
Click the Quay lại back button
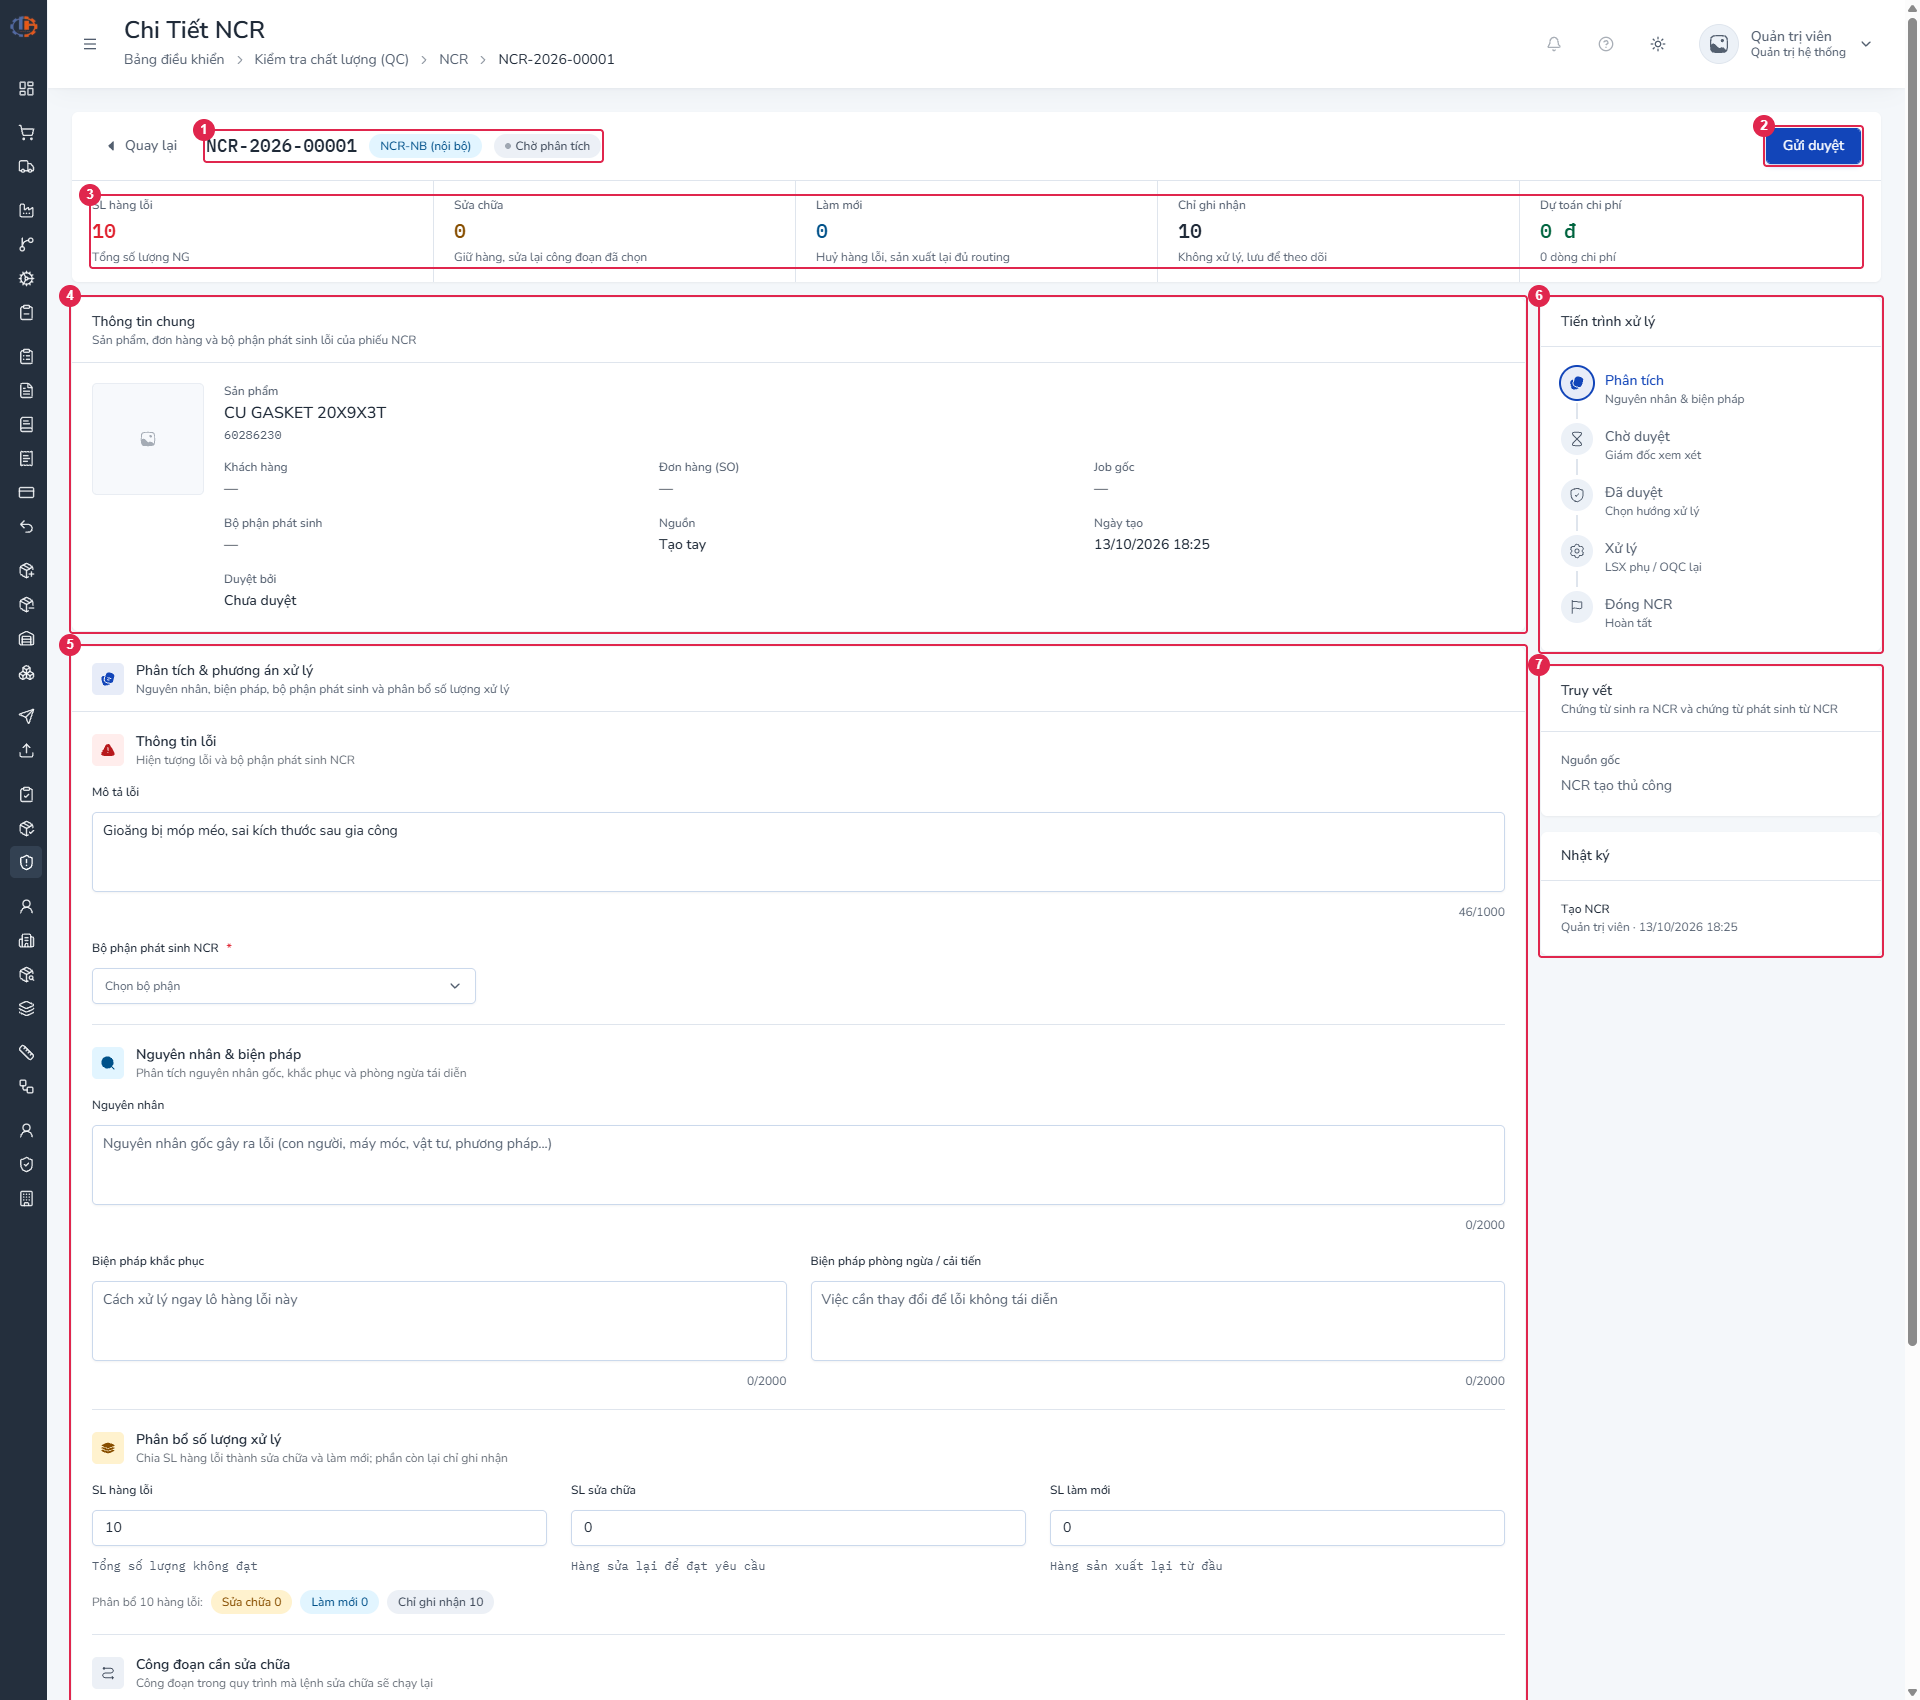[x=141, y=146]
